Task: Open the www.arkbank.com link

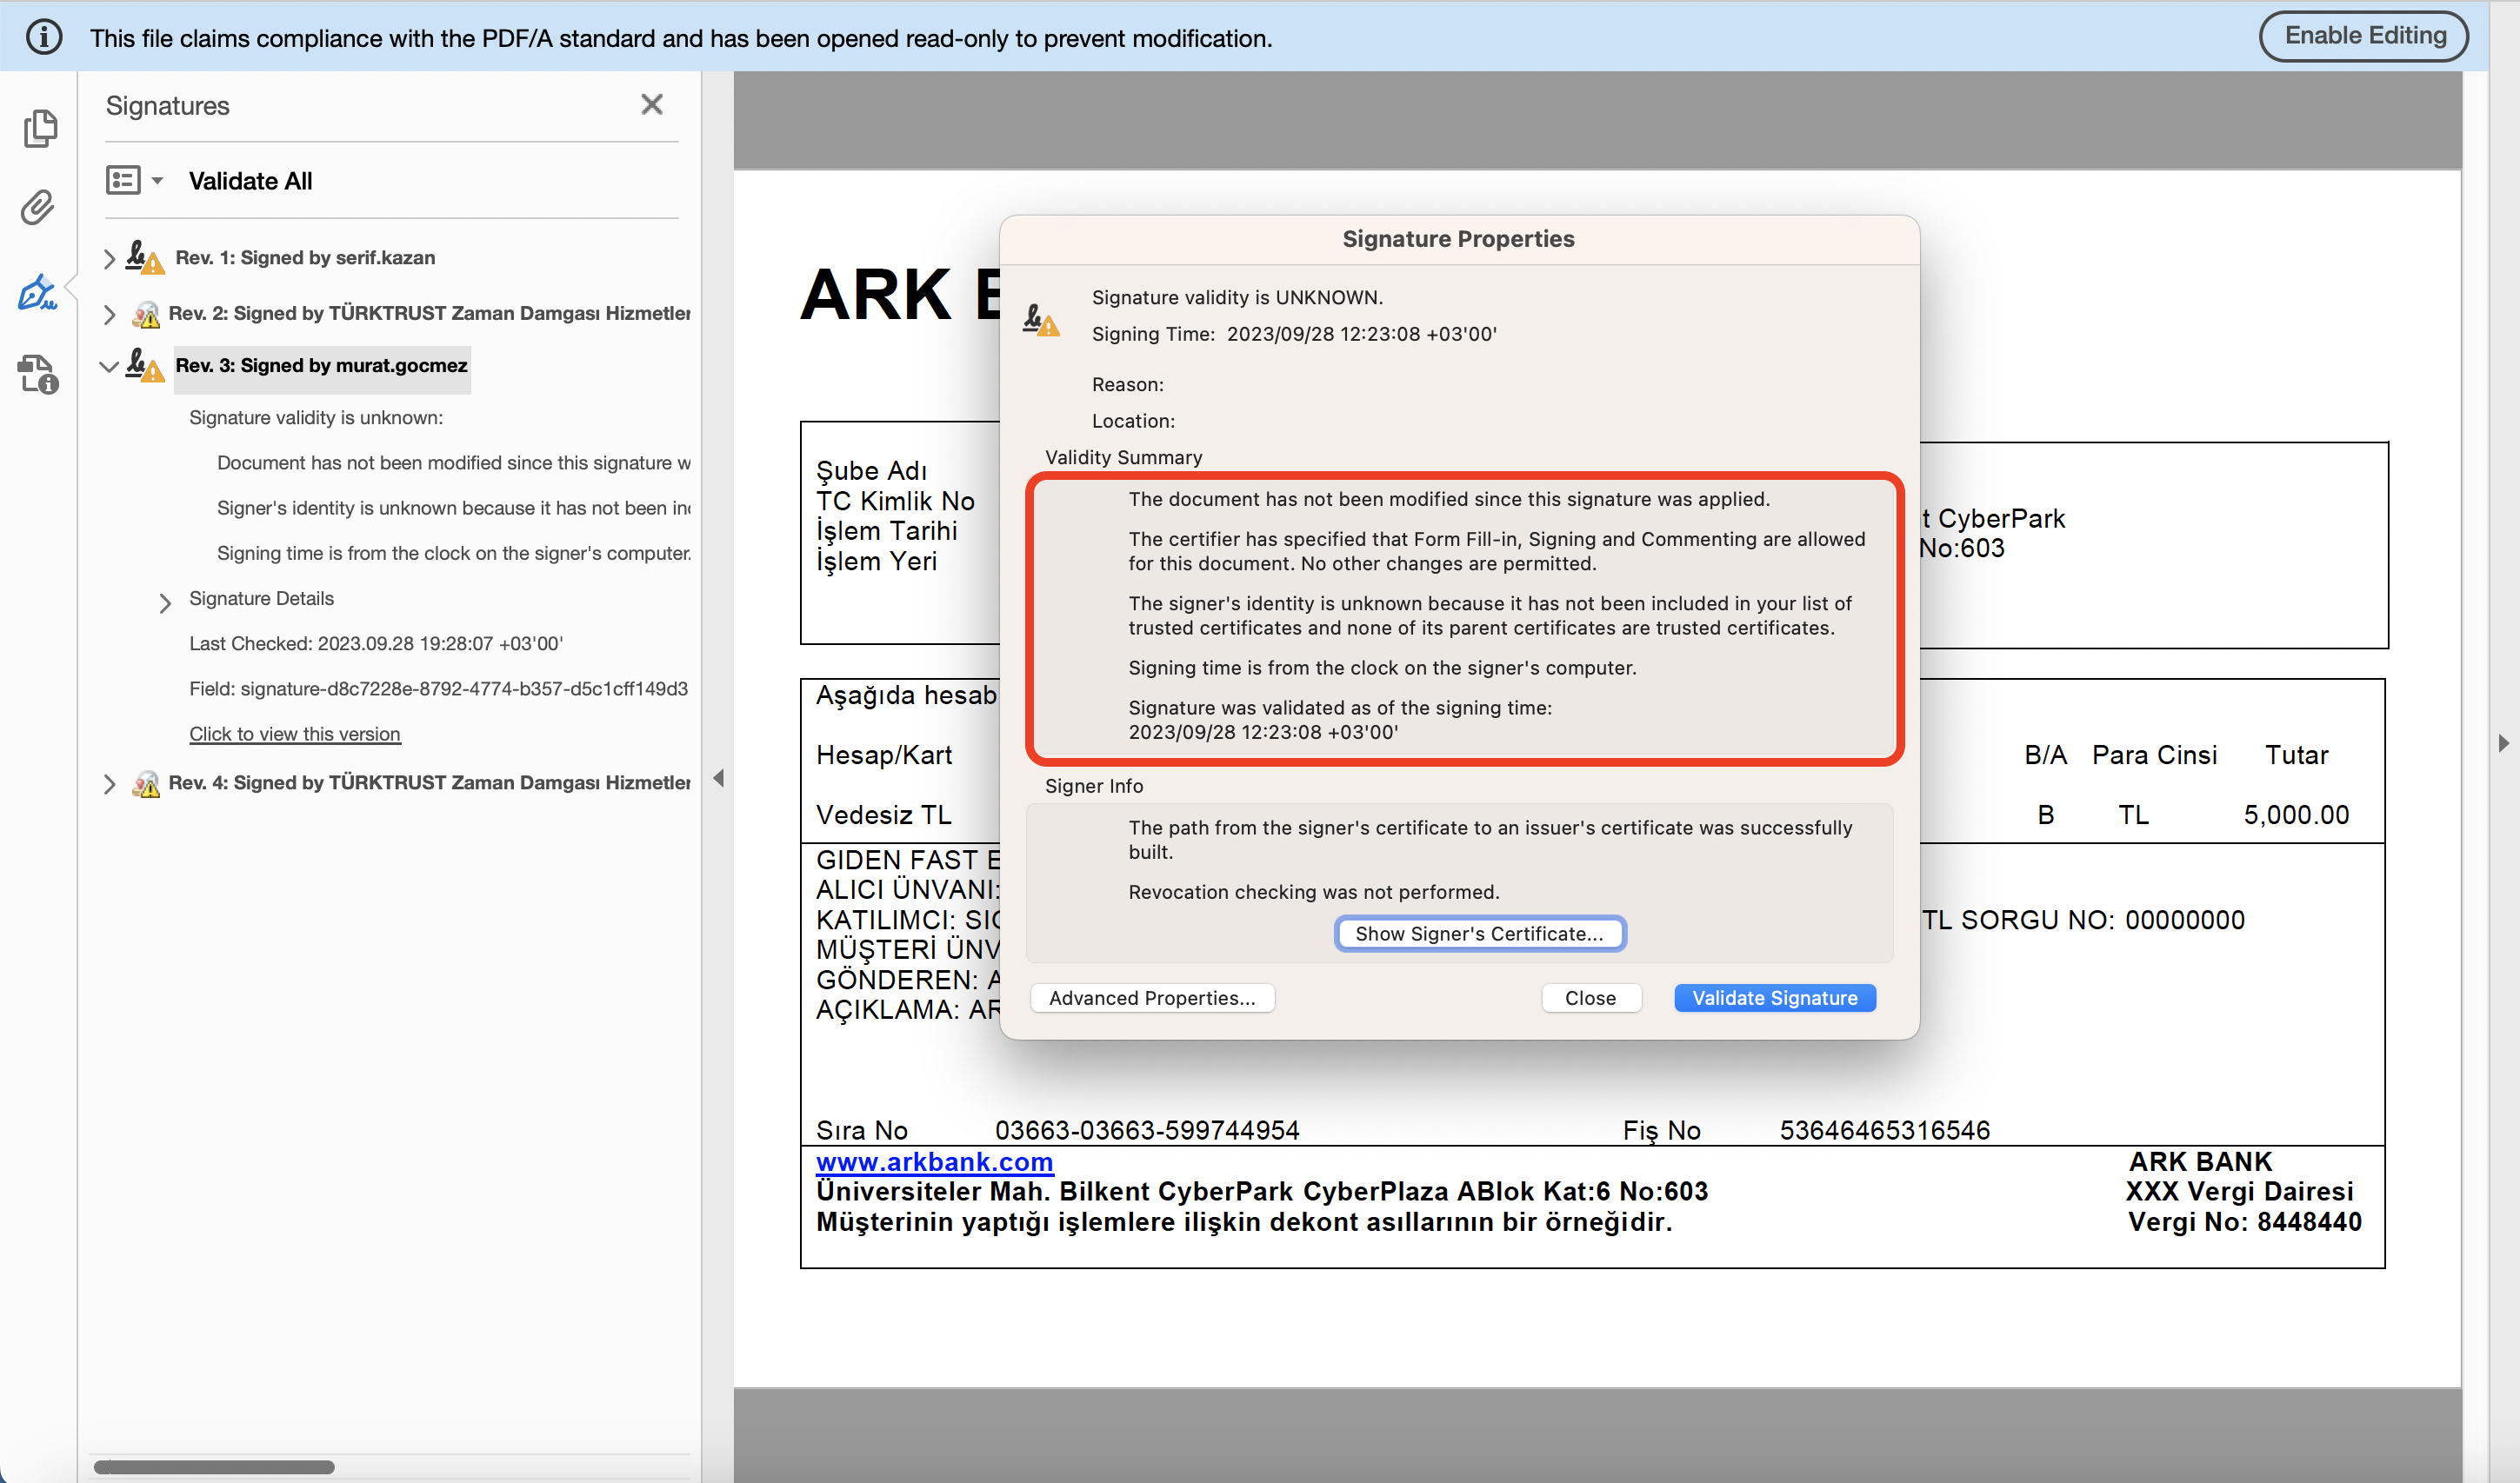Action: 935,1162
